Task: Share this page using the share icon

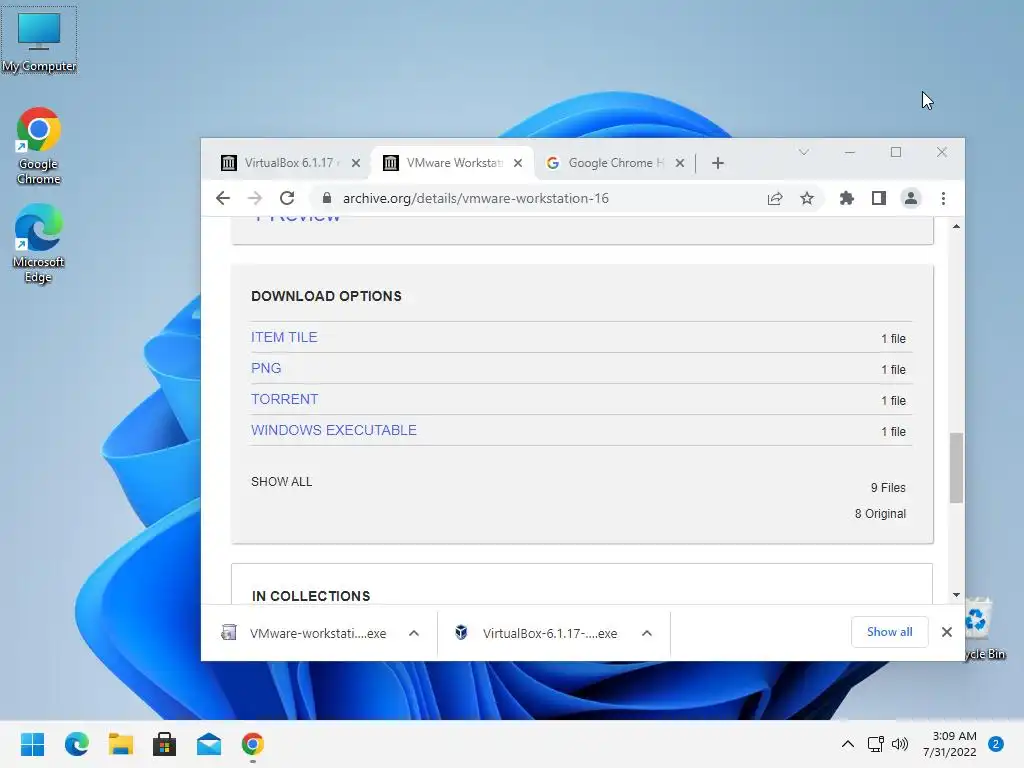Action: [775, 198]
